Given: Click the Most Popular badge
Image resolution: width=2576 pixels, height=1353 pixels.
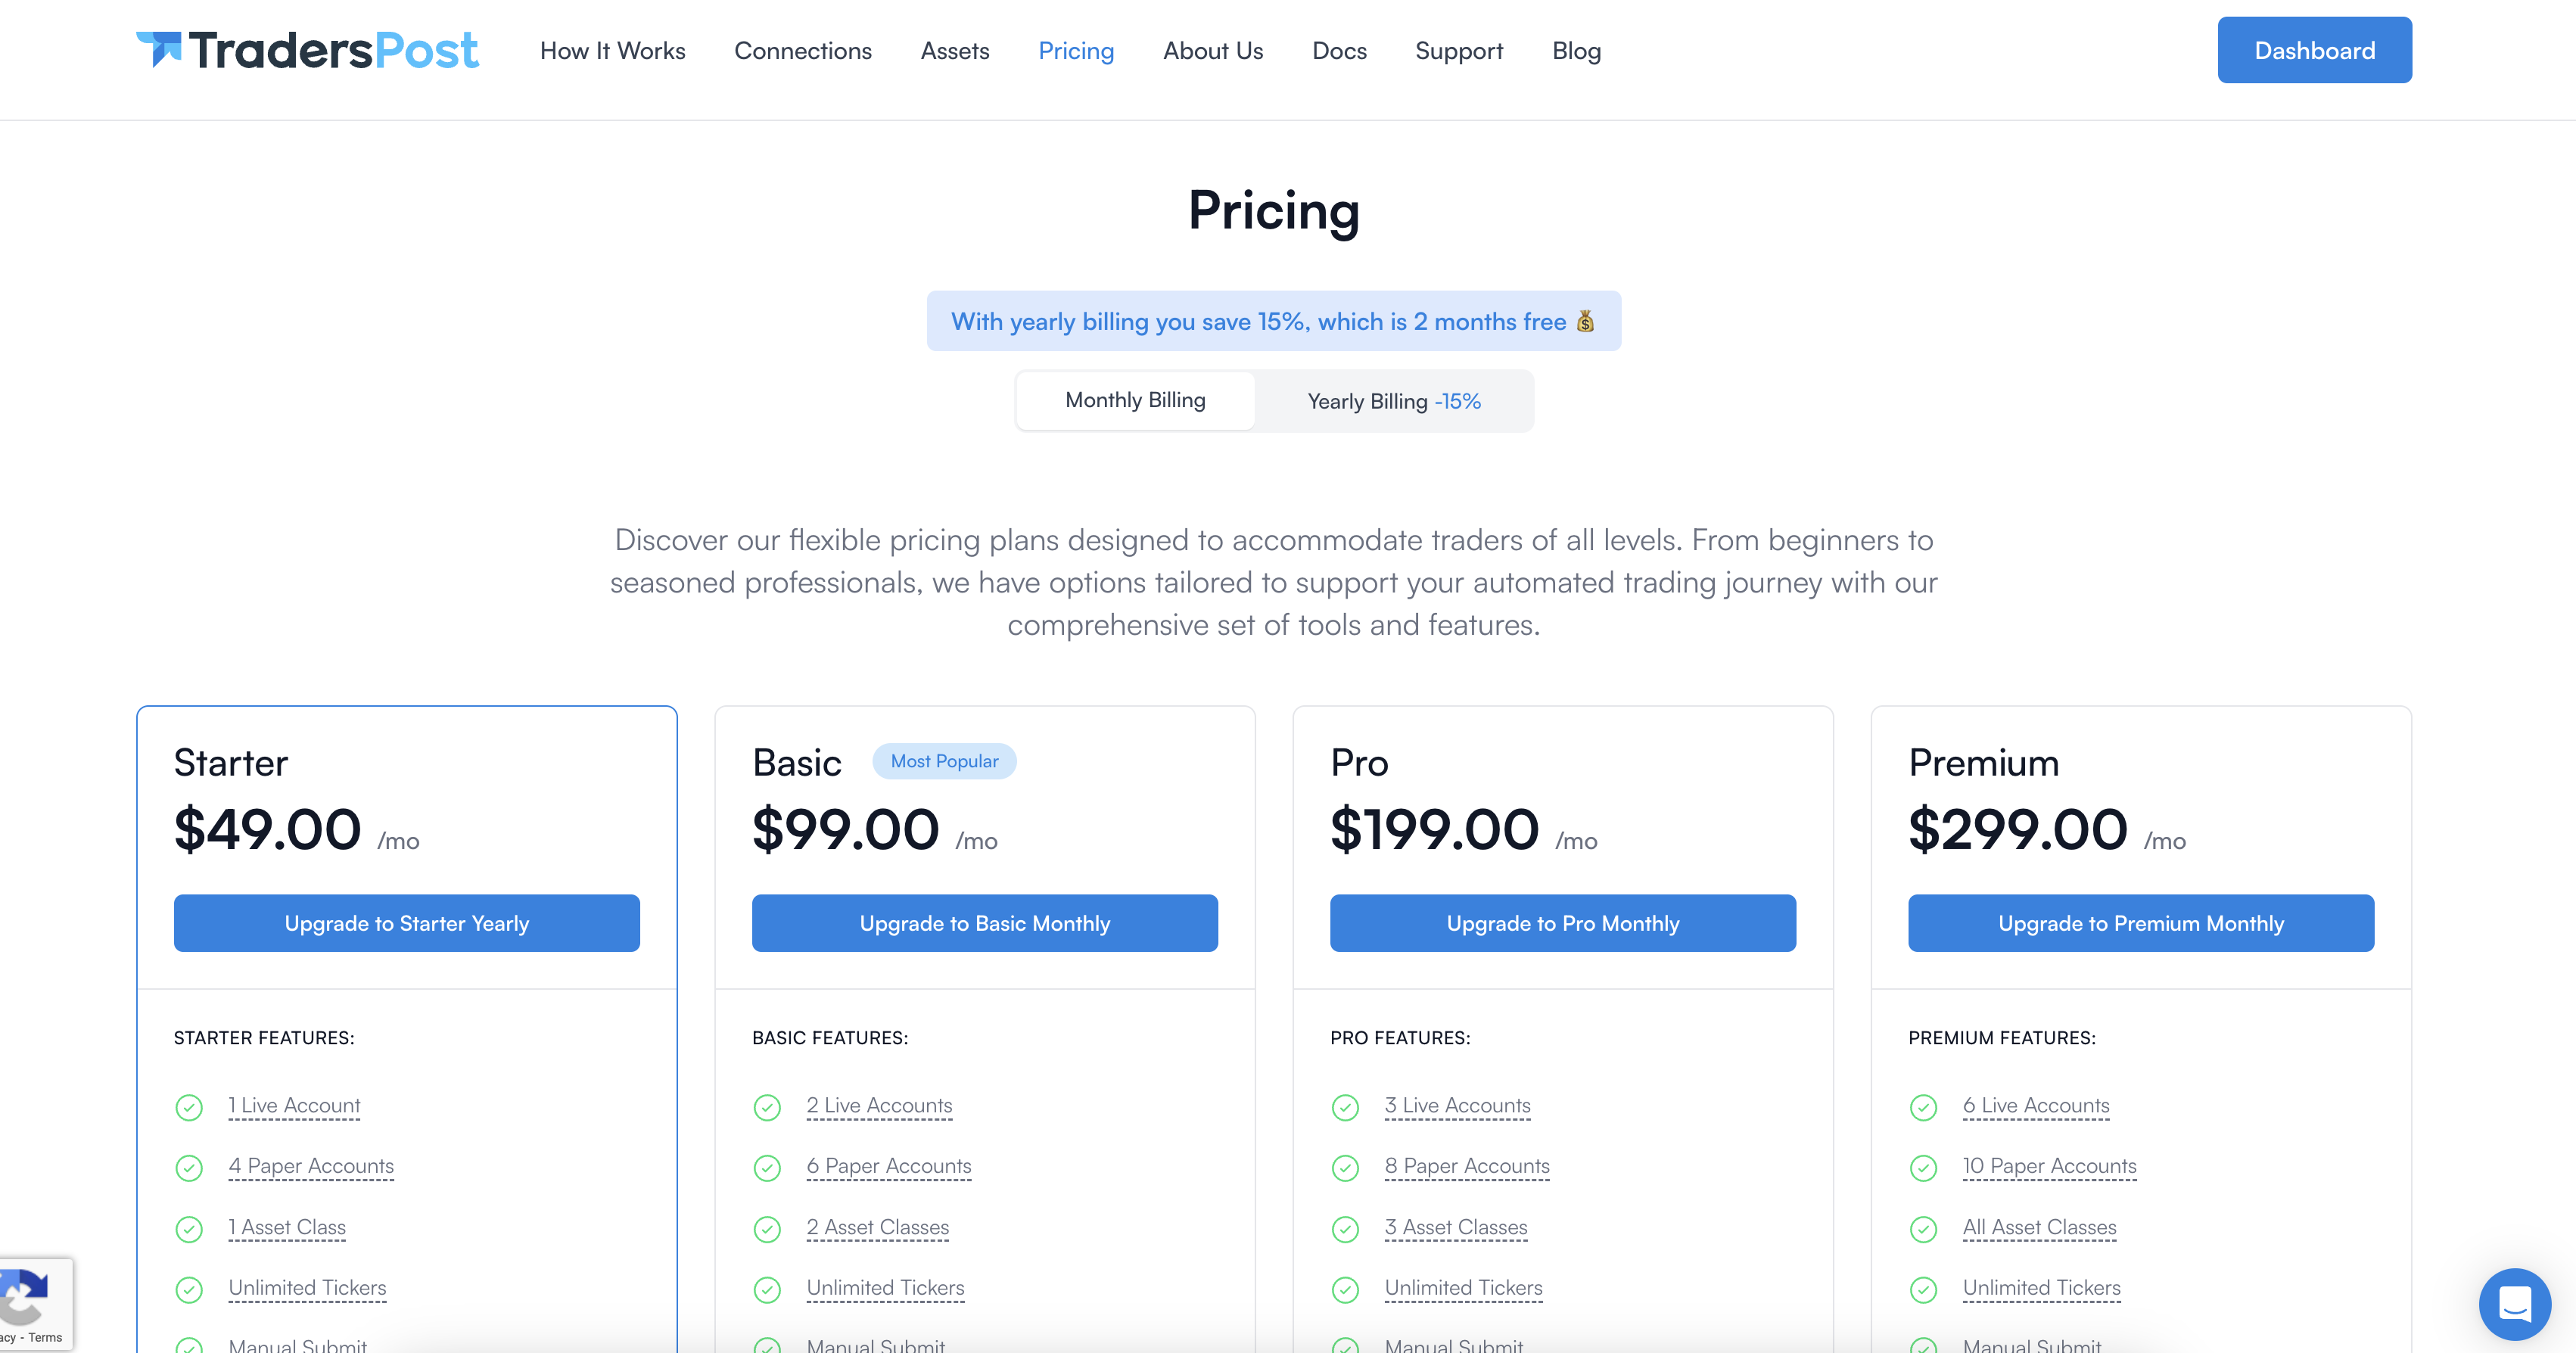Looking at the screenshot, I should pyautogui.click(x=944, y=761).
